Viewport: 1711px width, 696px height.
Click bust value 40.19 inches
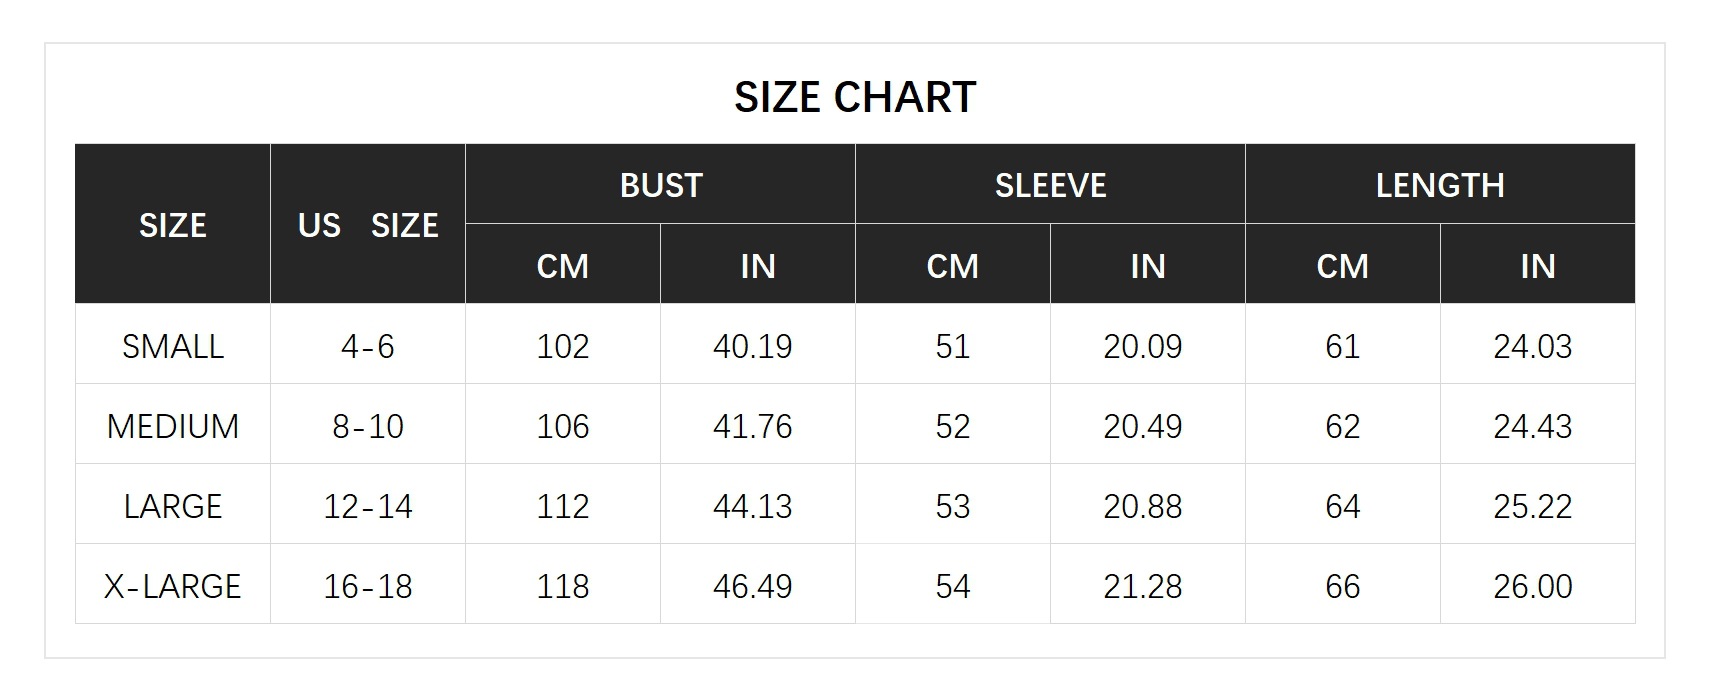753,346
